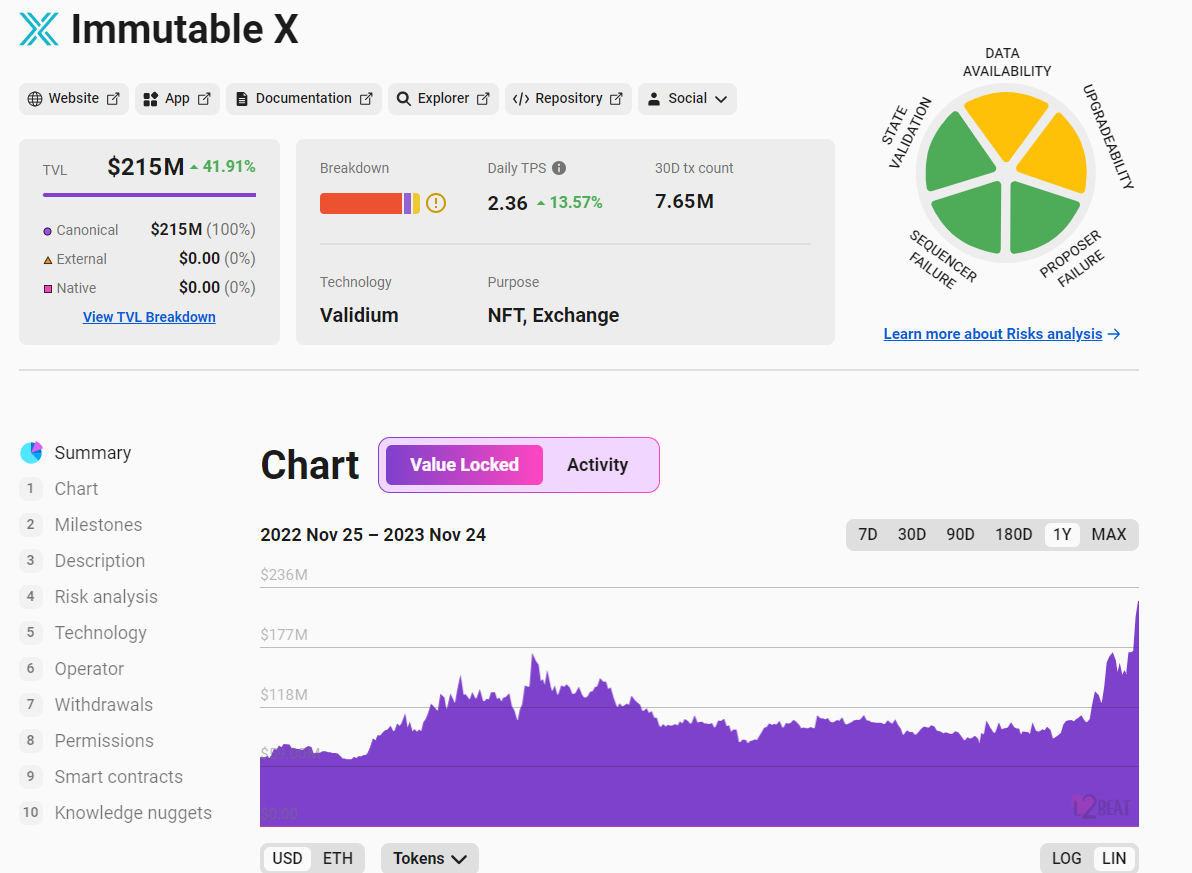Click the Immutable X logo
Image resolution: width=1192 pixels, height=873 pixels.
tap(37, 29)
